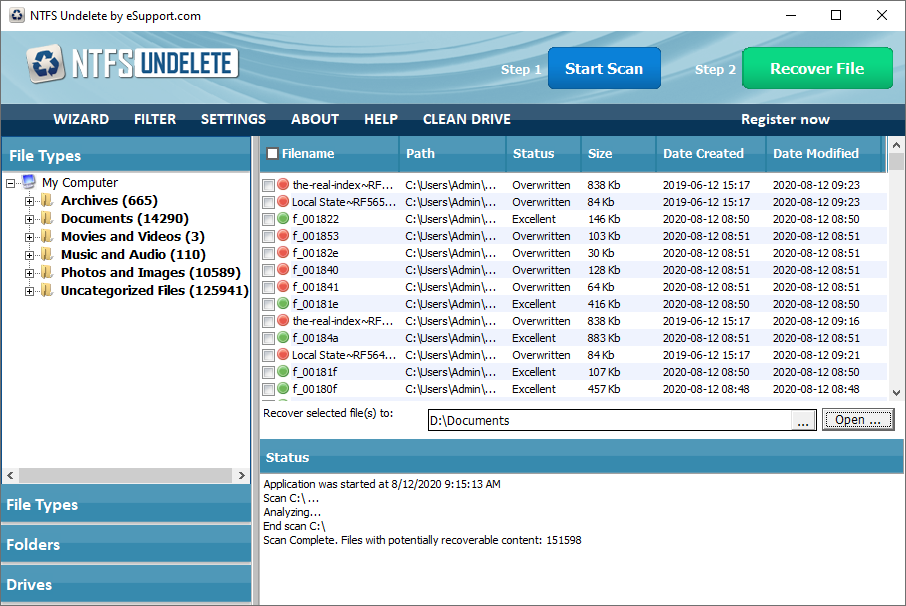Click the tree panel horizontal scrollbar thumb
The height and width of the screenshot is (606, 906).
pyautogui.click(x=125, y=475)
